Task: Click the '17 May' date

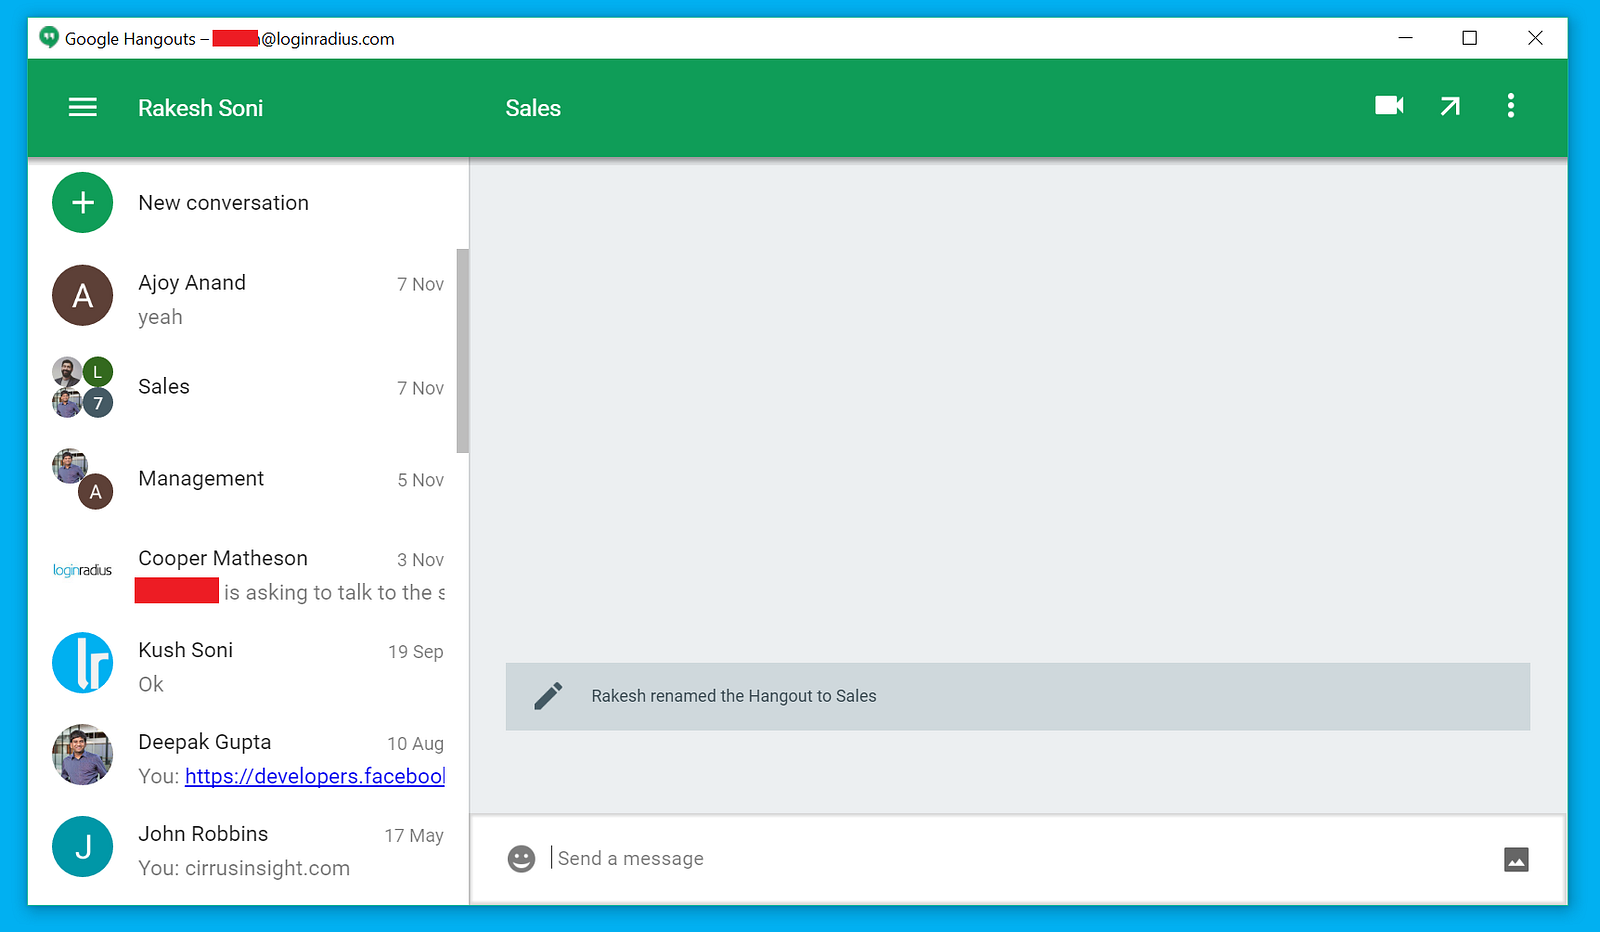Action: coord(414,836)
